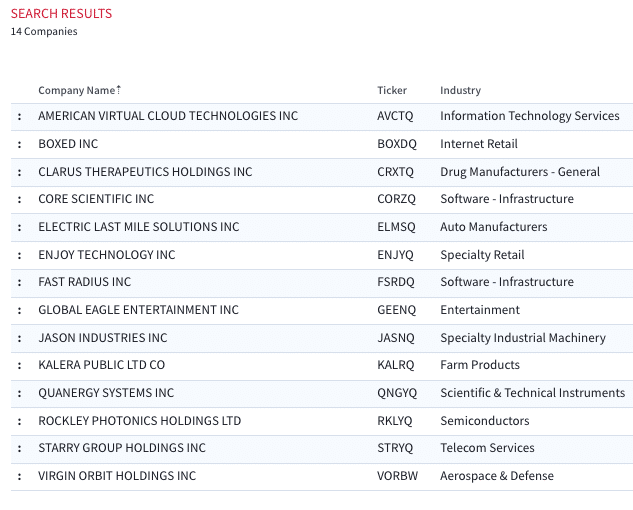This screenshot has width=633, height=510.
Task: Select QUANERGY SYSTEMS INC company name
Action: [x=106, y=392]
